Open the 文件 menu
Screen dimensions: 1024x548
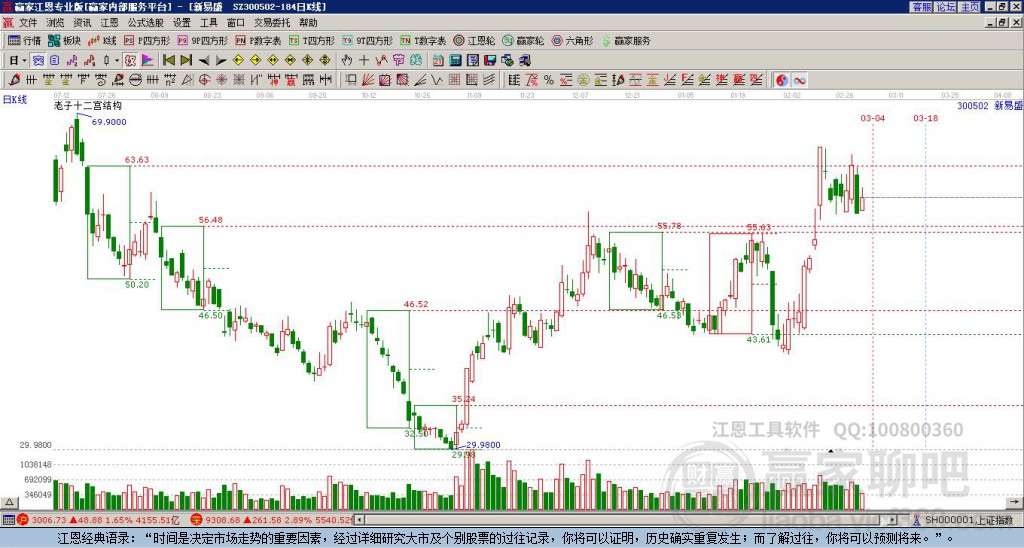pyautogui.click(x=27, y=23)
